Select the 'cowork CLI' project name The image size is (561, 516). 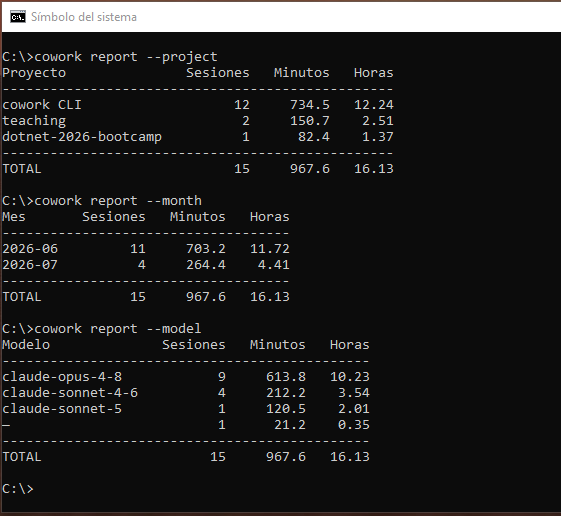click(42, 105)
